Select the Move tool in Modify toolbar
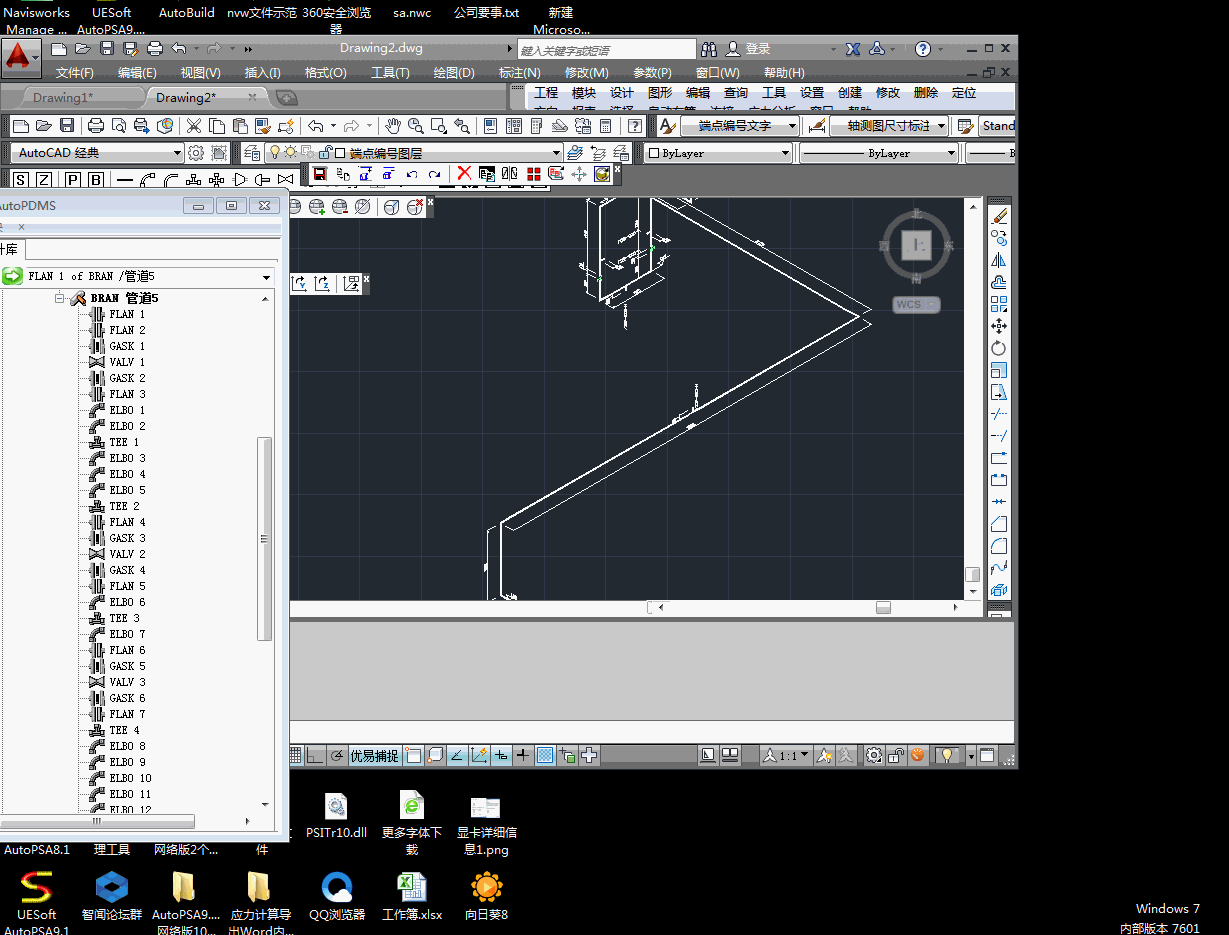Image resolution: width=1229 pixels, height=935 pixels. 999,326
